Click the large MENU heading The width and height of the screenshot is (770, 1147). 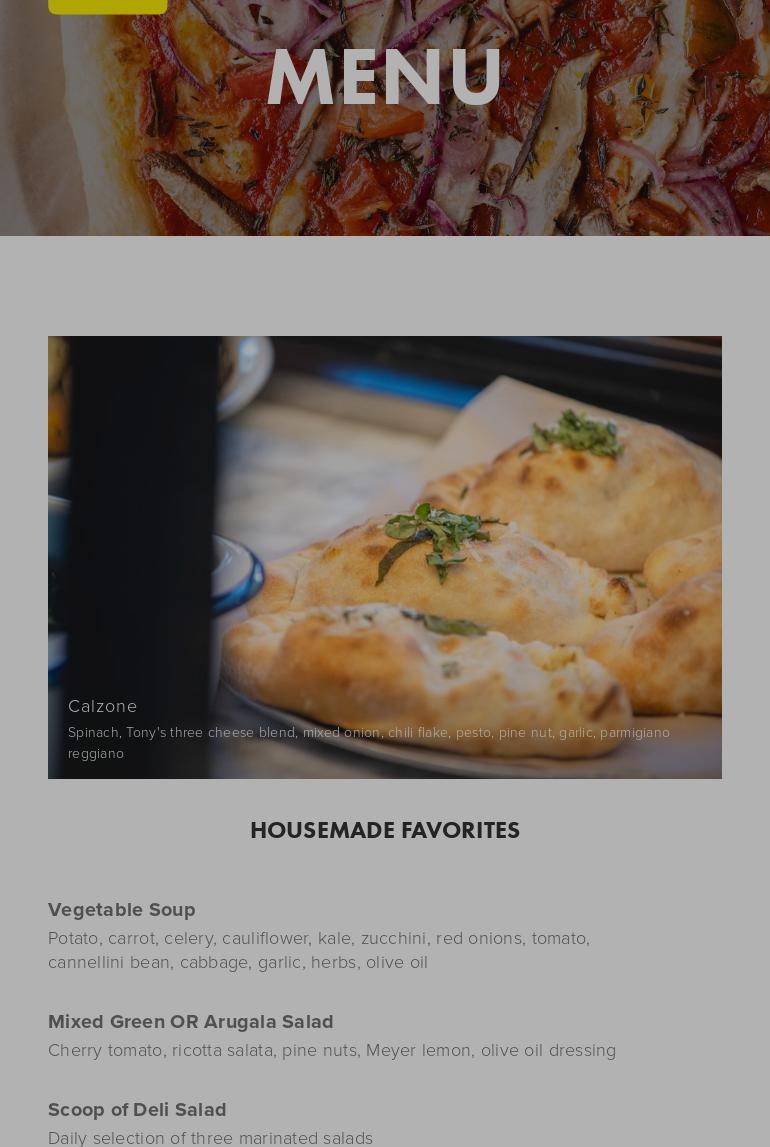385,78
